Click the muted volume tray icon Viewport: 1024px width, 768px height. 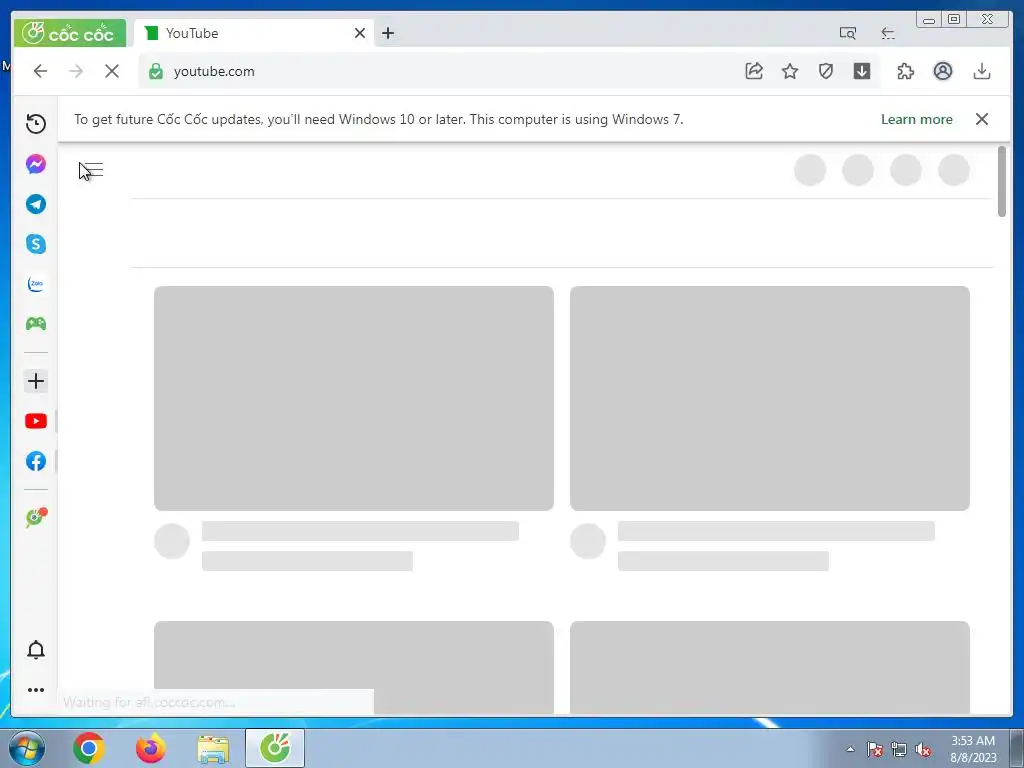coord(923,750)
